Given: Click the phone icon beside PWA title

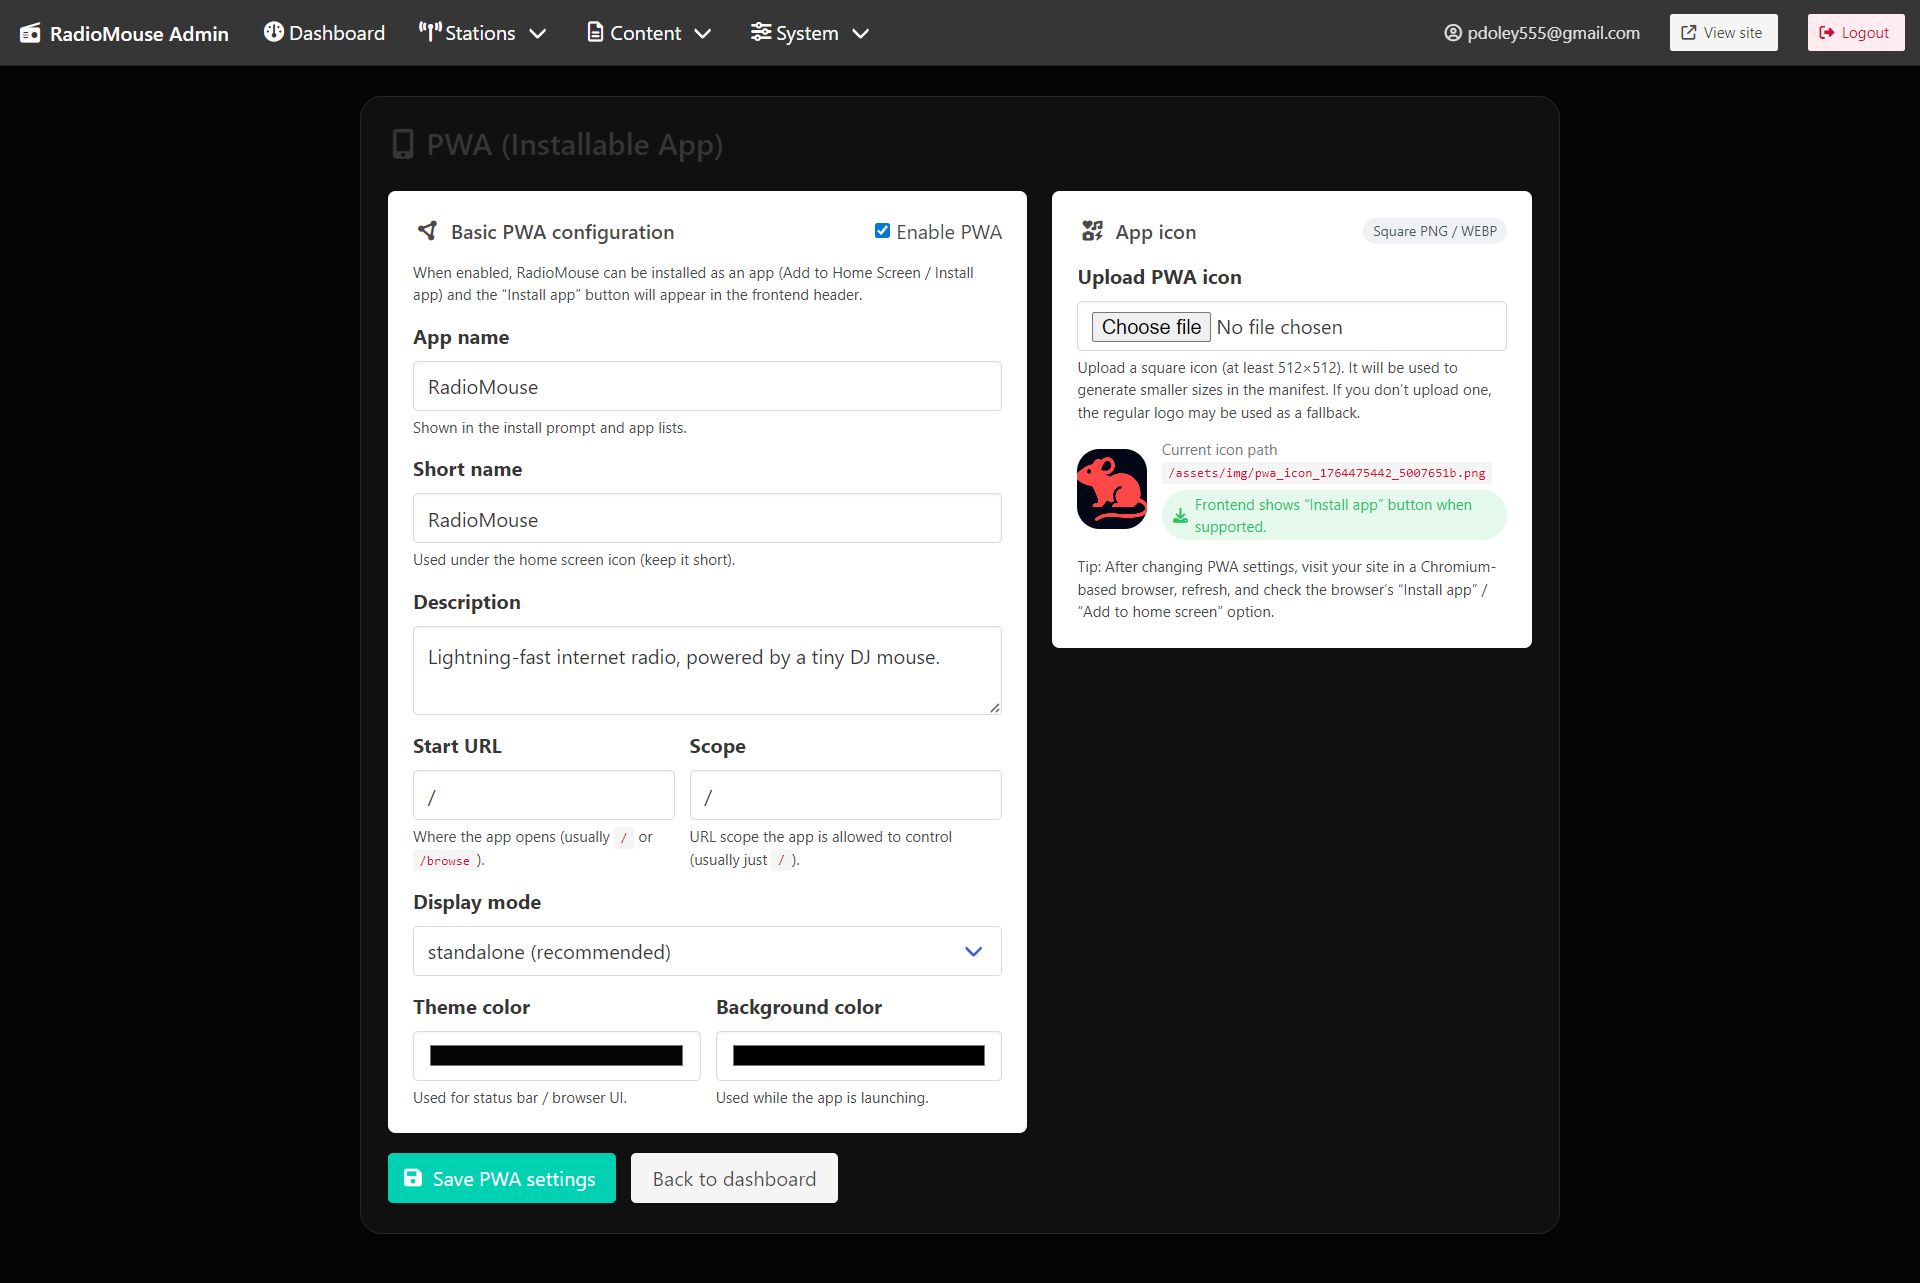Looking at the screenshot, I should coord(403,144).
